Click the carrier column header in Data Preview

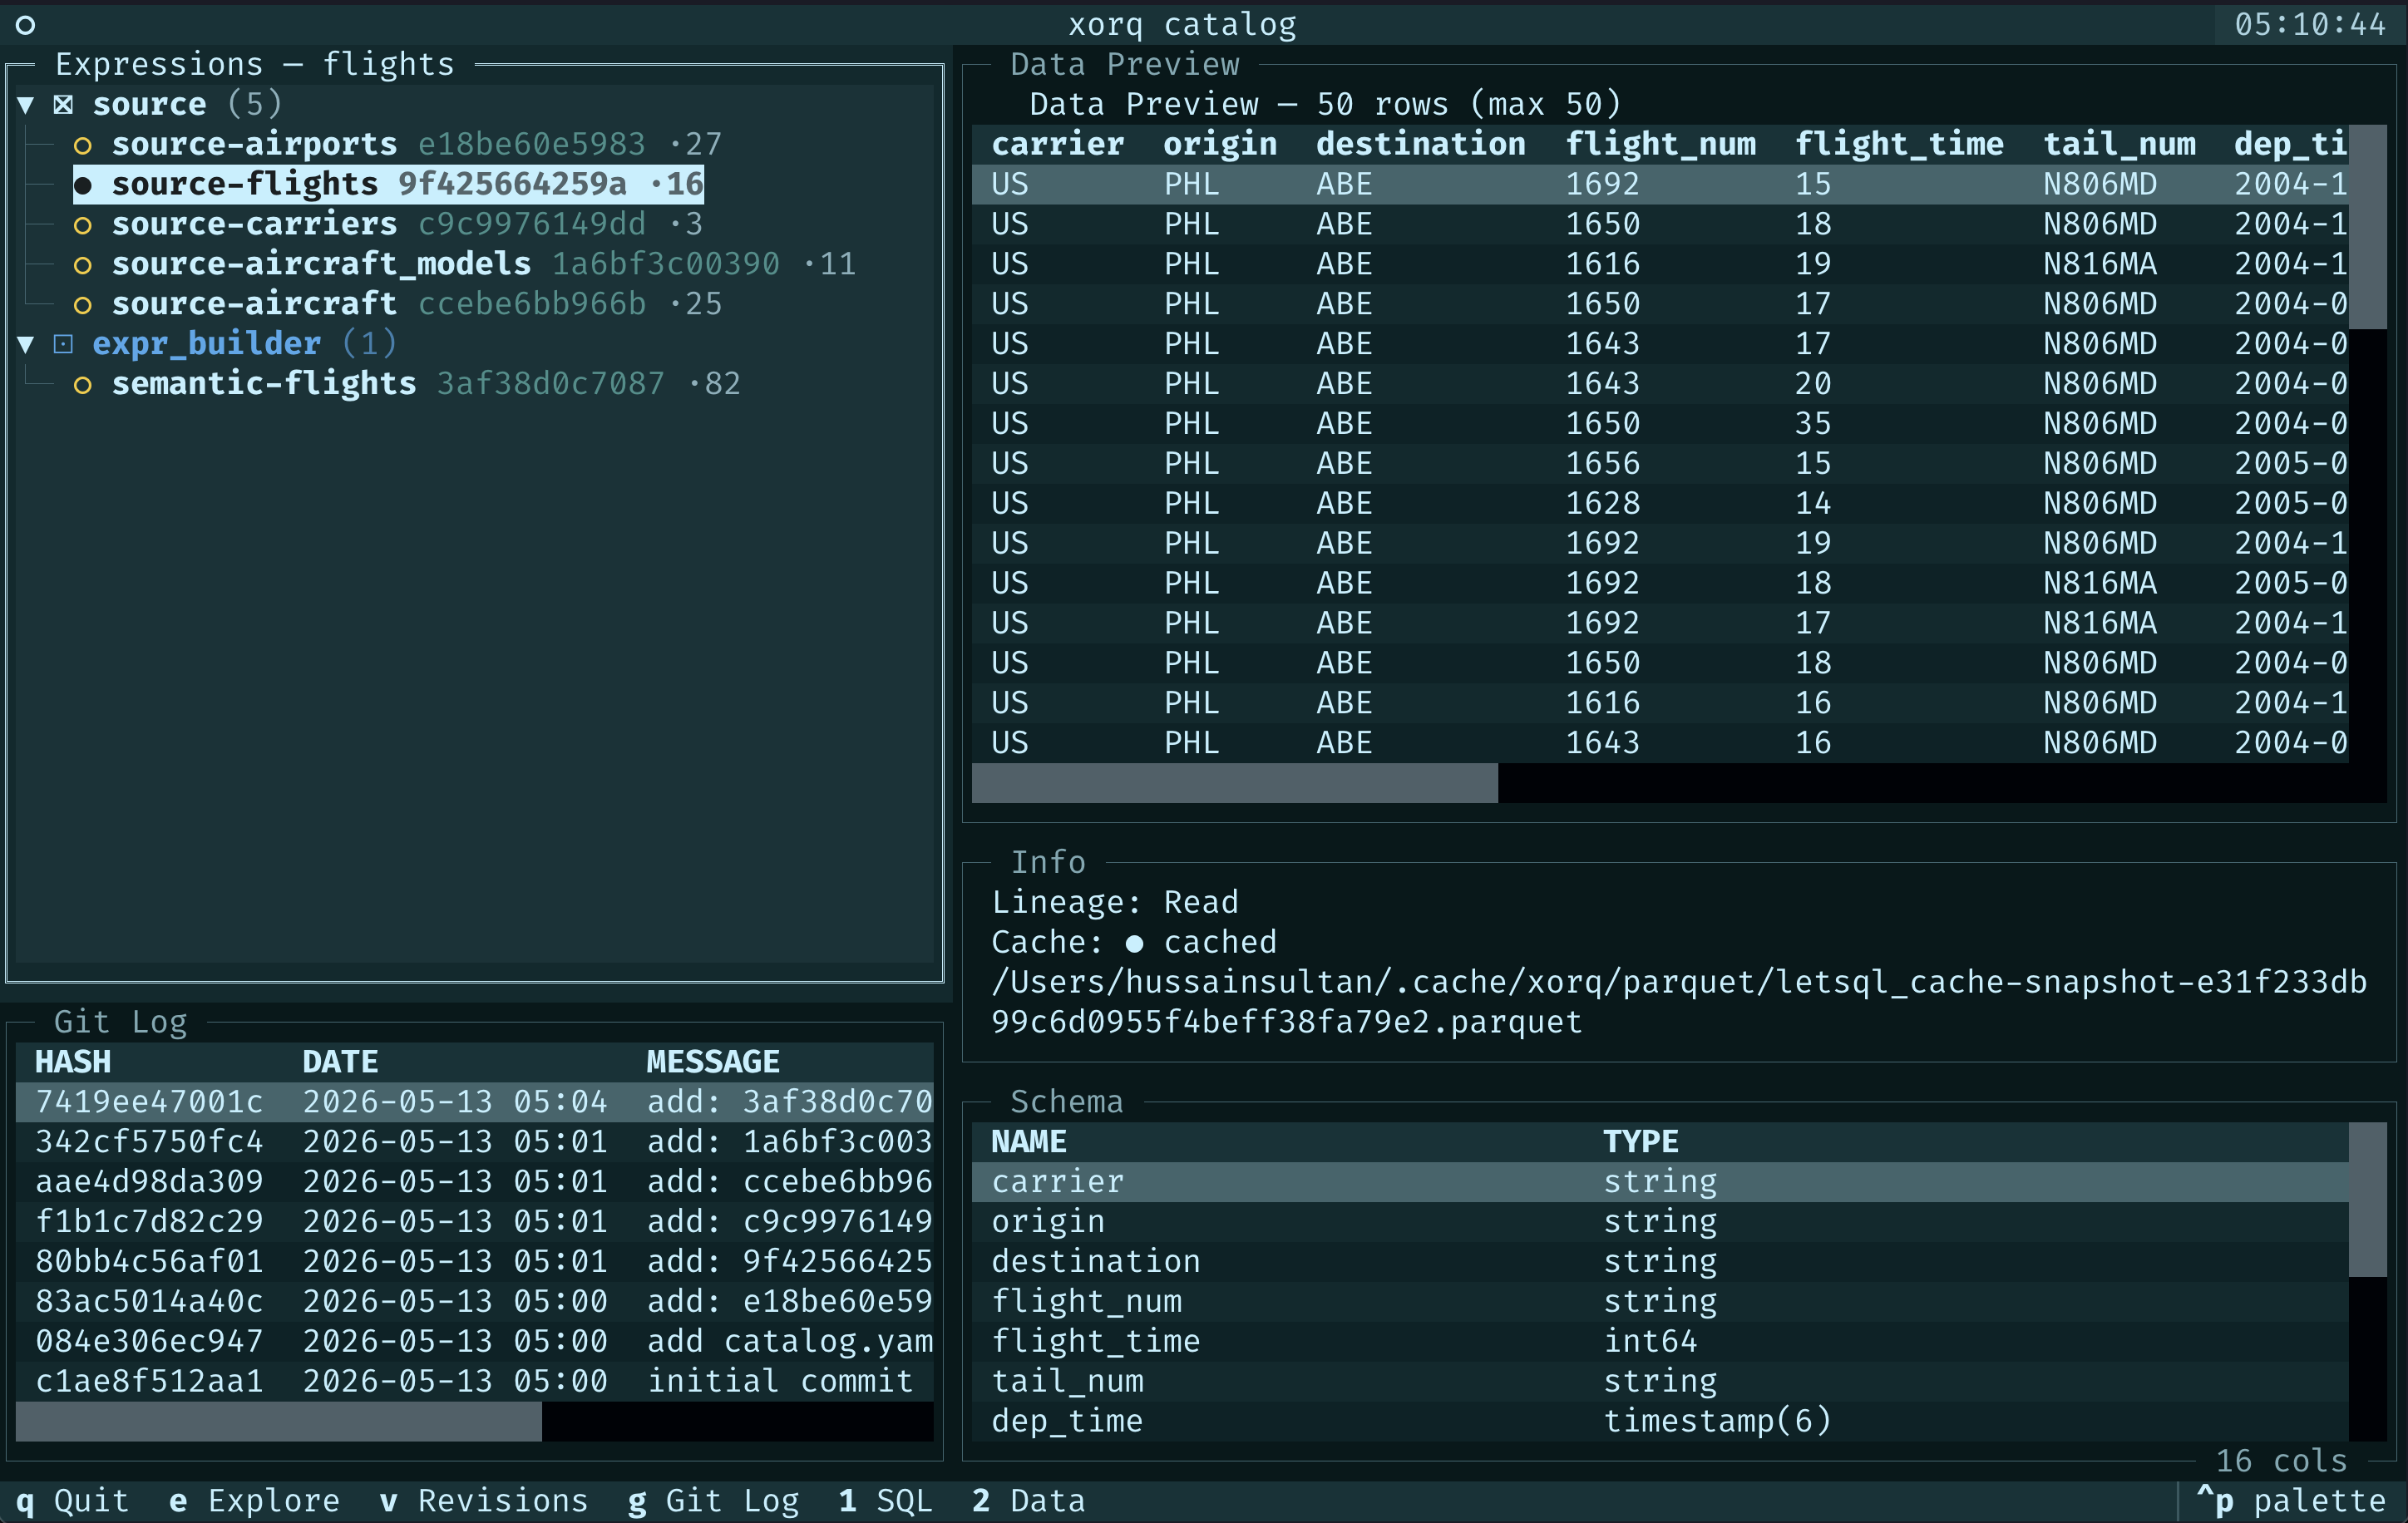(x=1057, y=144)
